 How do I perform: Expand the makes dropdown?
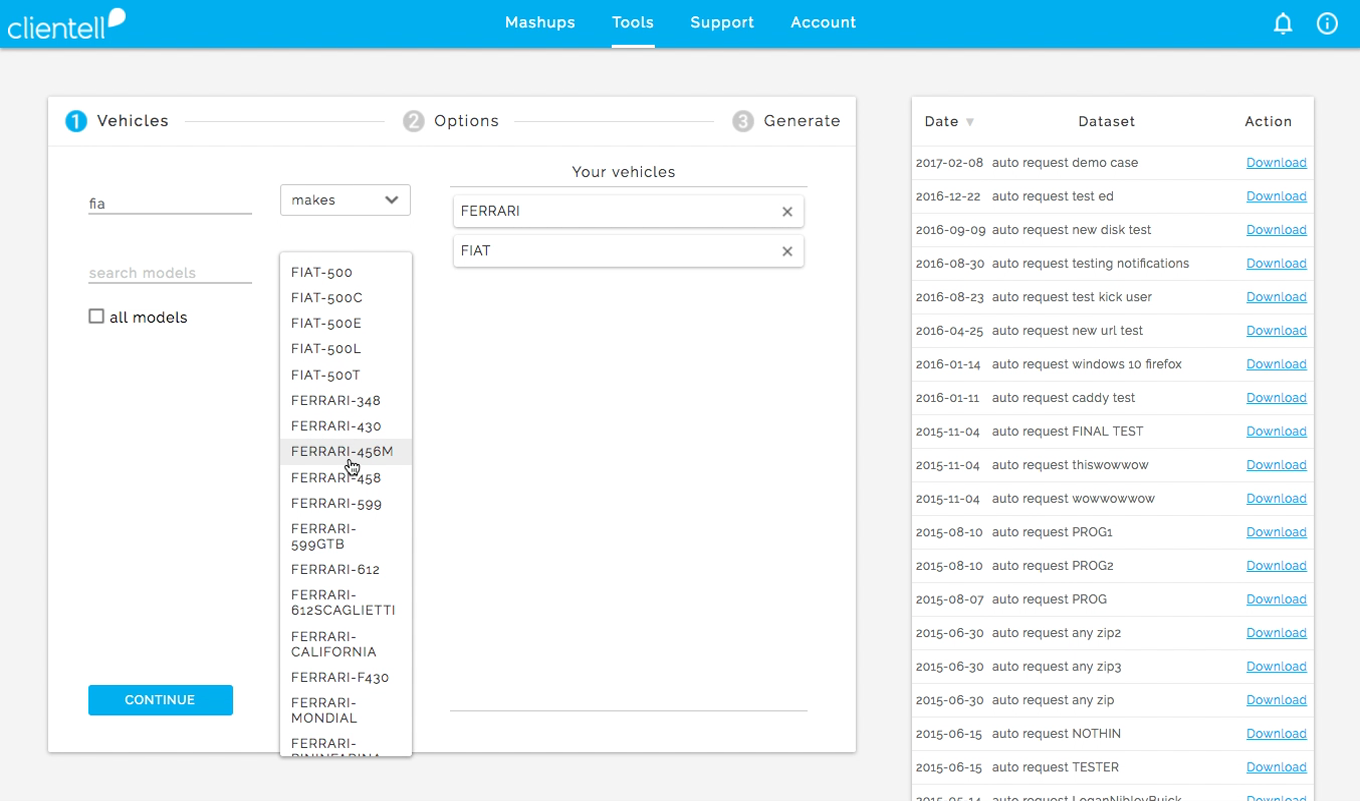coord(345,200)
